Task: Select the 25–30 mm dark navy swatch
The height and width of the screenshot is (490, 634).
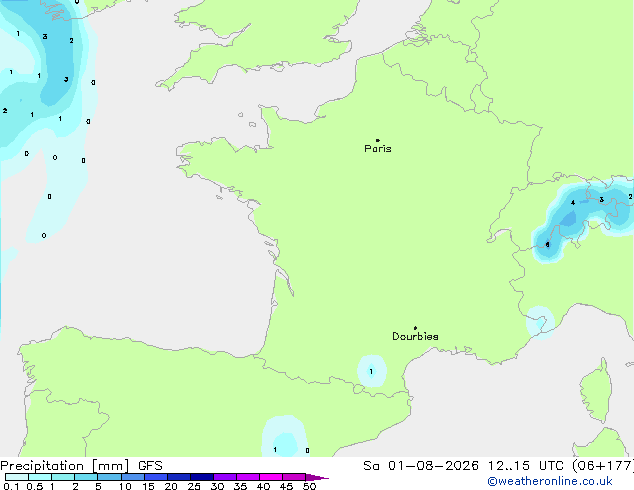Action: point(202,477)
